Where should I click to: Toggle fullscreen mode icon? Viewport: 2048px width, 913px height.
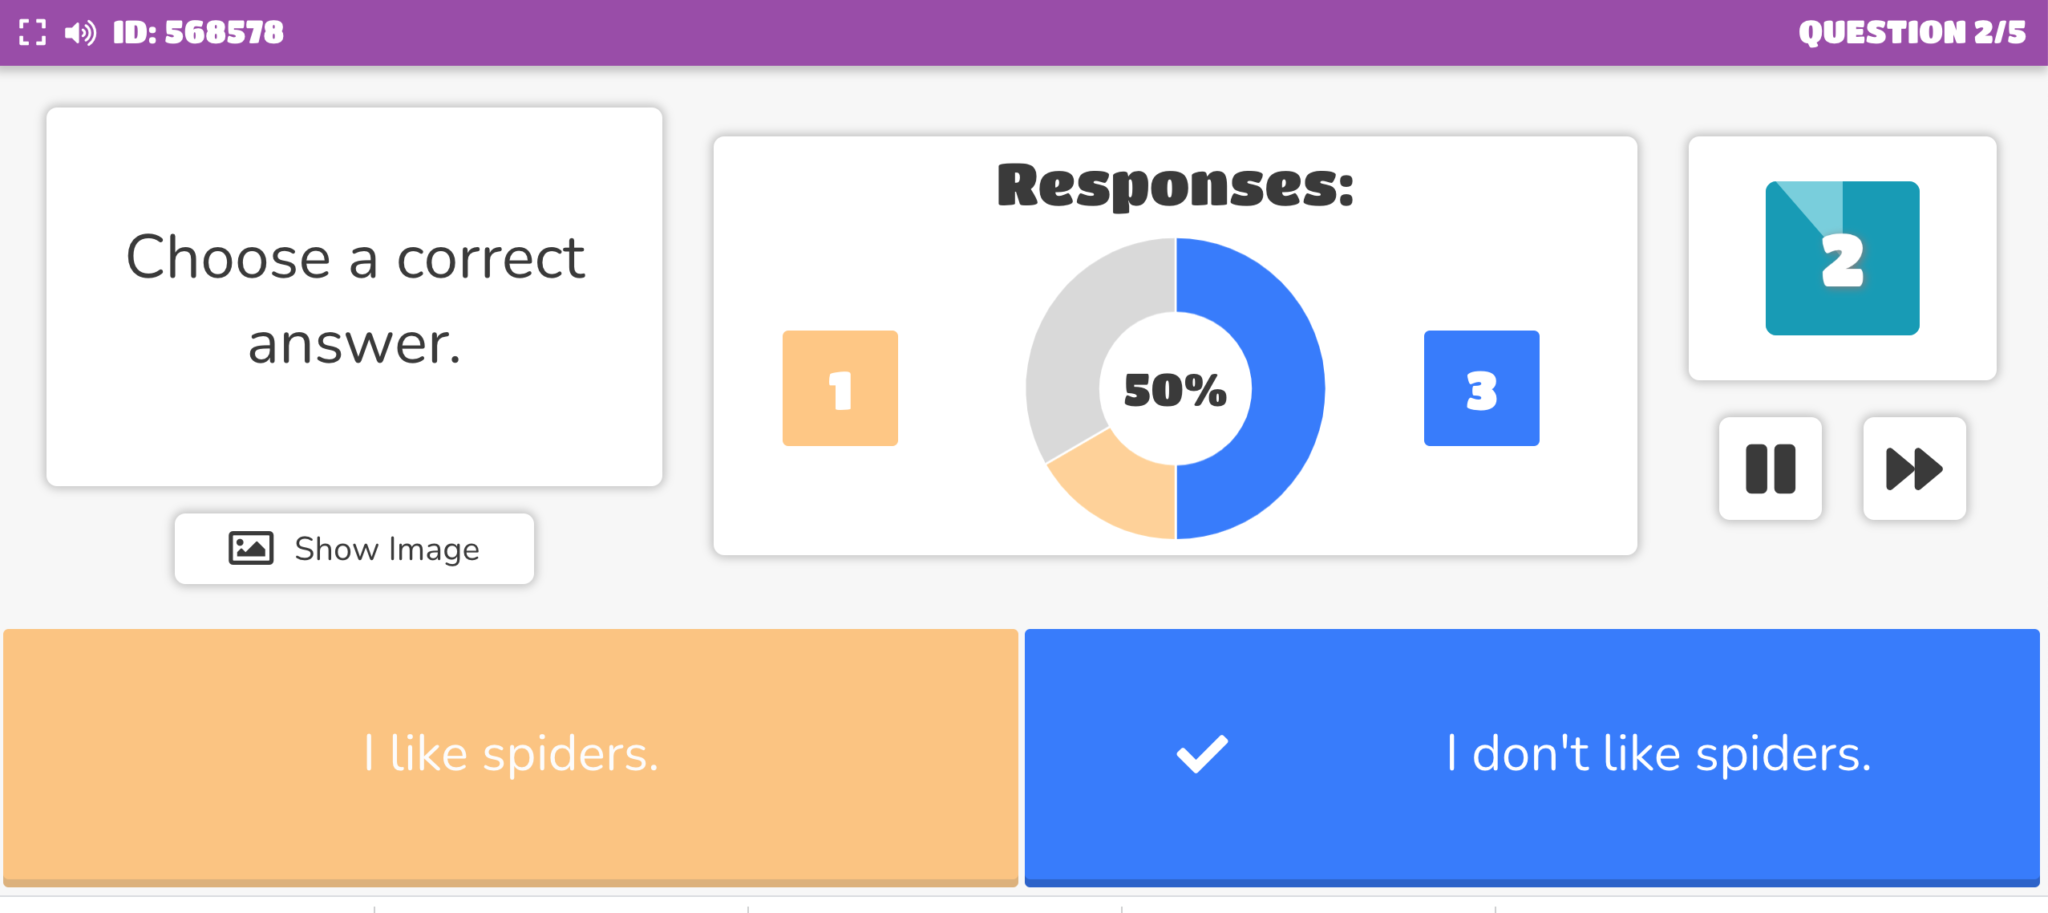32,33
